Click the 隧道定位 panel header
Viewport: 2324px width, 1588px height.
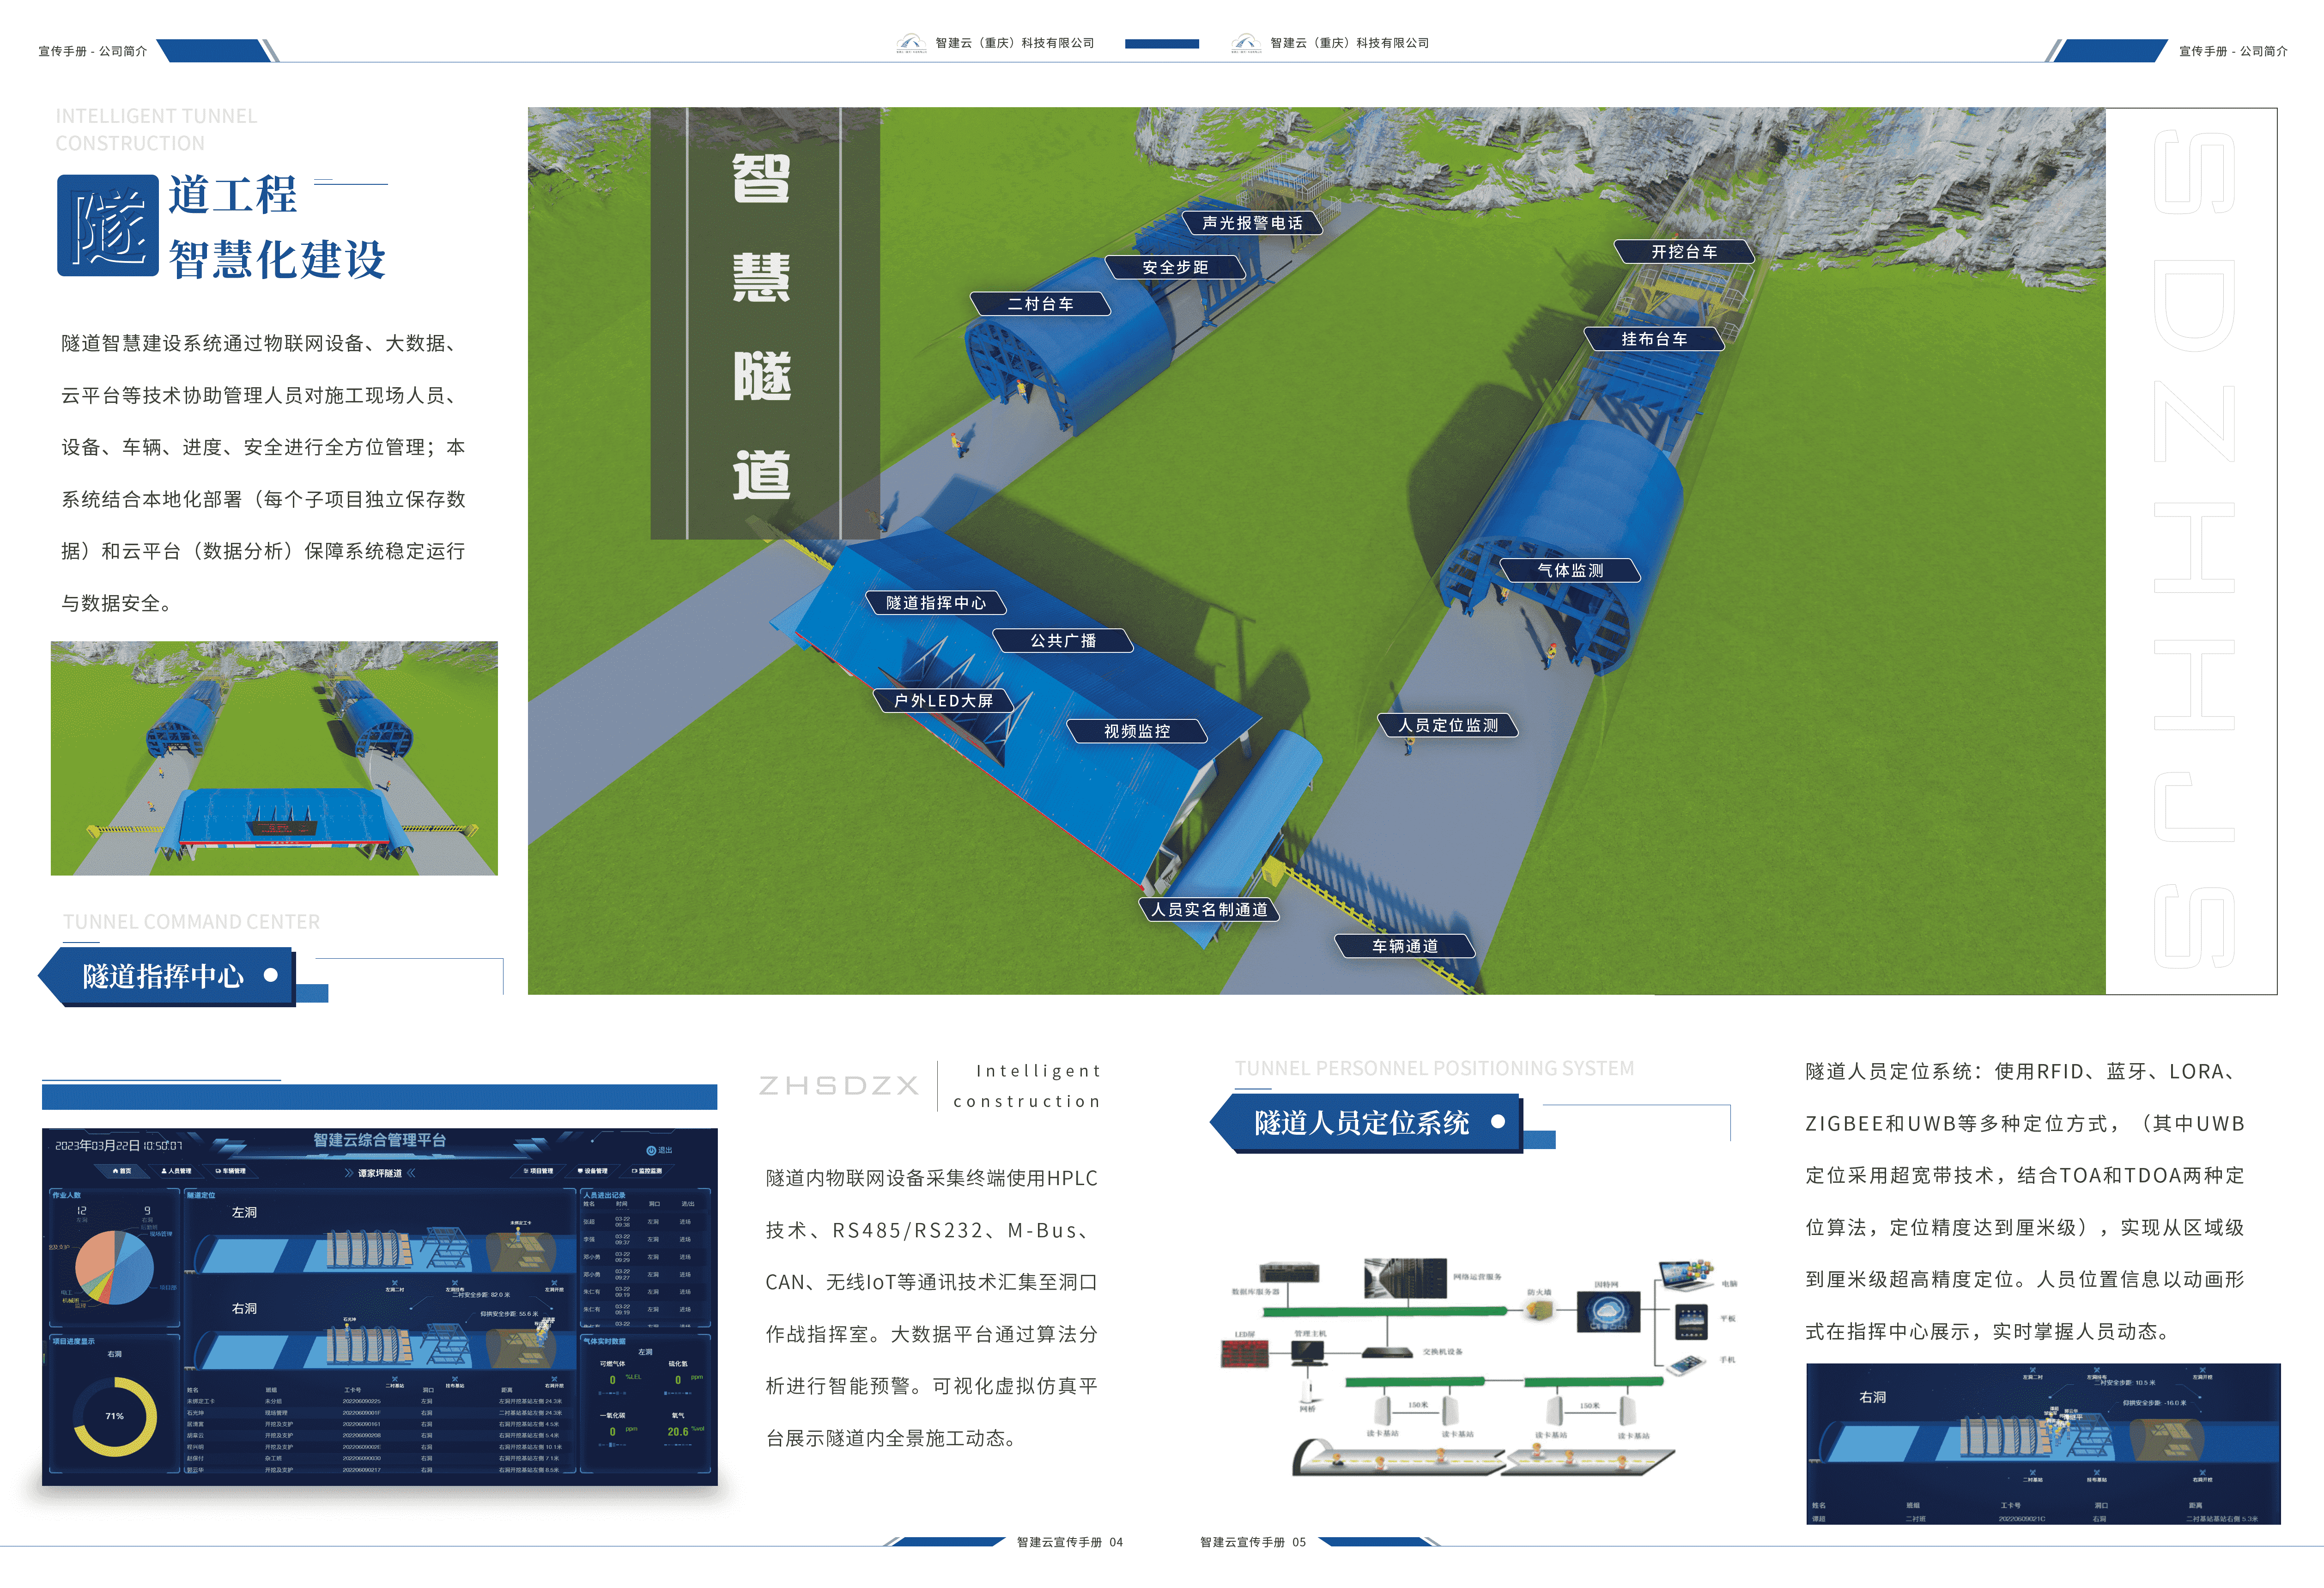coord(201,1195)
